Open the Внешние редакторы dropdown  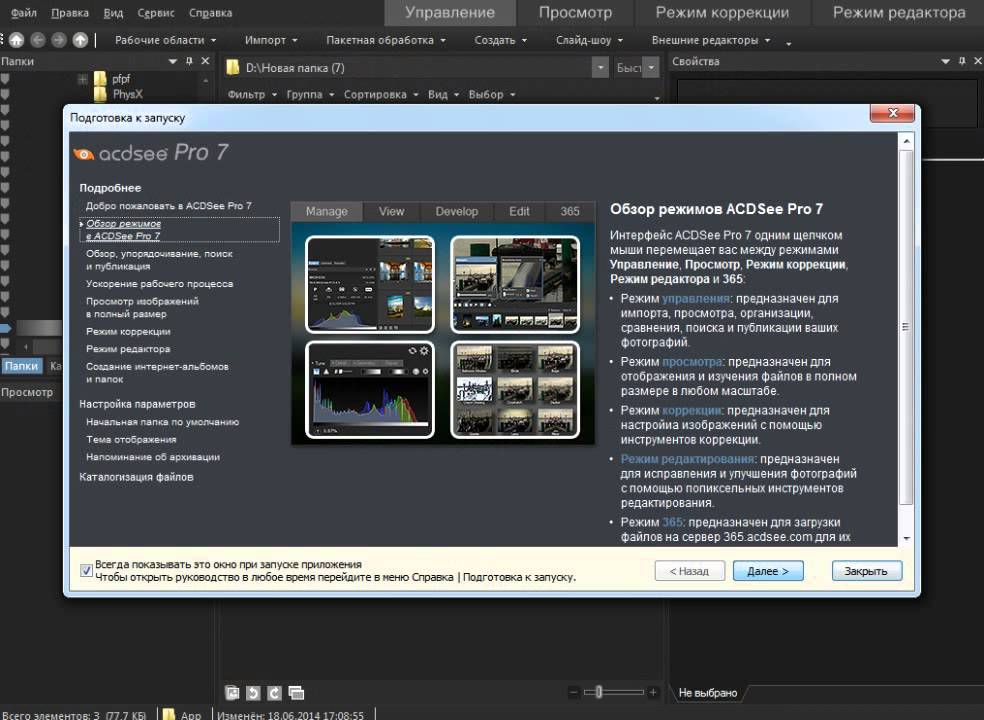(x=710, y=40)
